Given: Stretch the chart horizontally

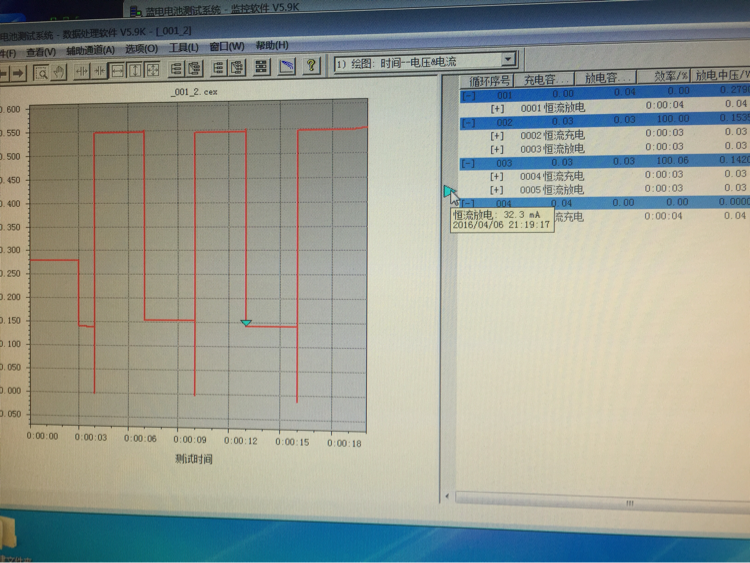Looking at the screenshot, I should coord(82,72).
